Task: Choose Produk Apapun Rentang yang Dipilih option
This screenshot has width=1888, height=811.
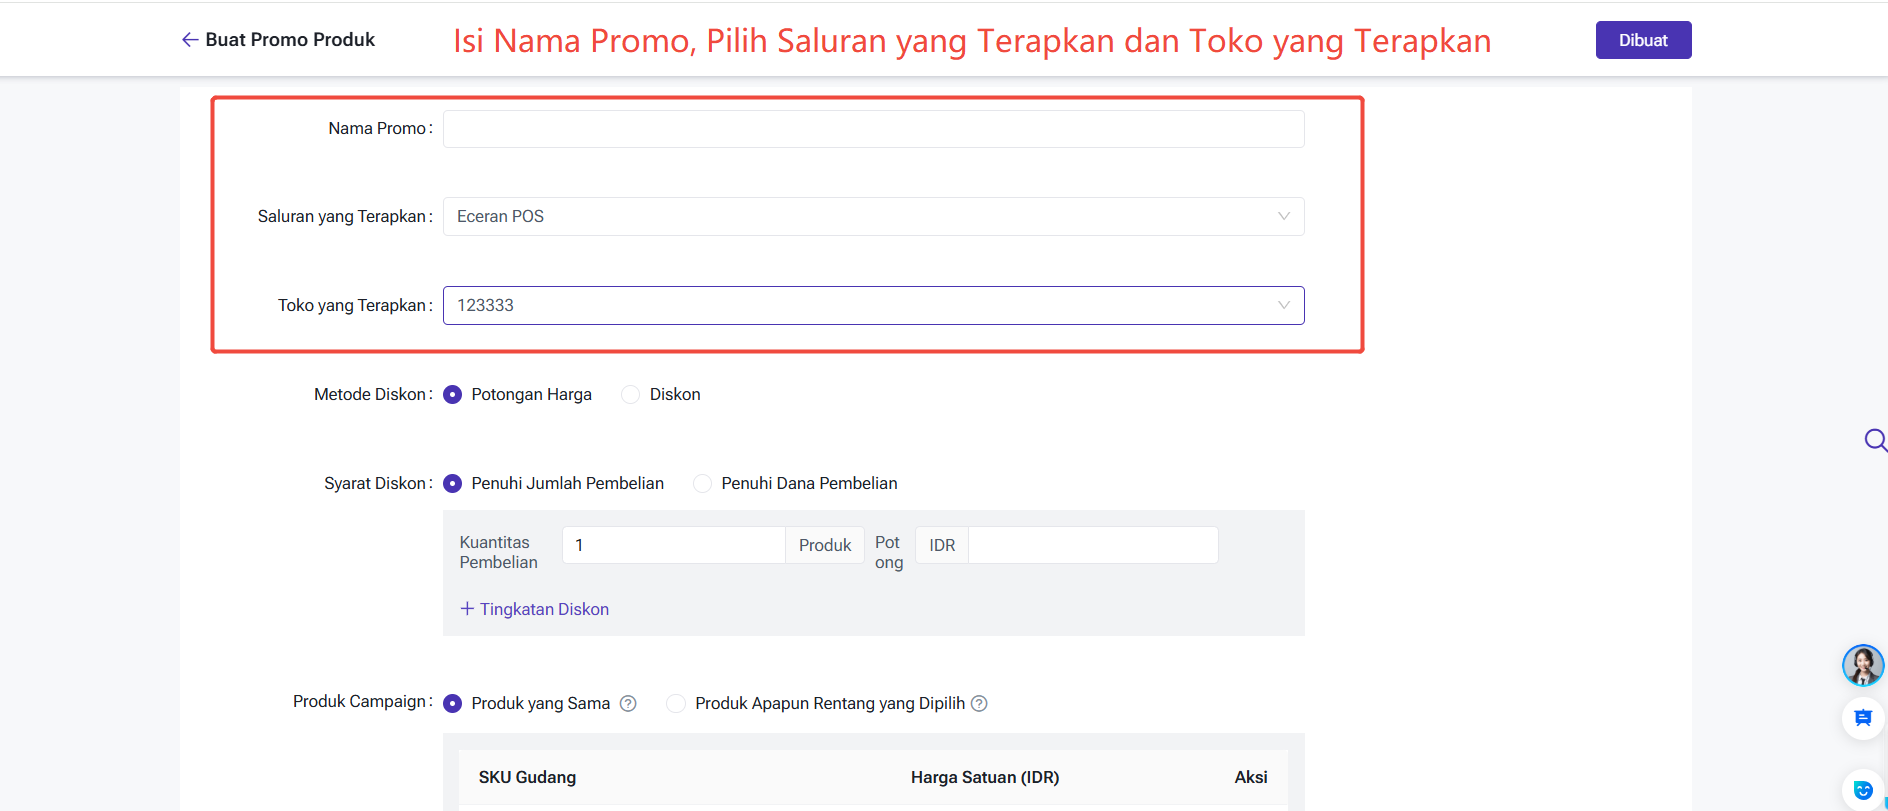Action: pos(677,703)
